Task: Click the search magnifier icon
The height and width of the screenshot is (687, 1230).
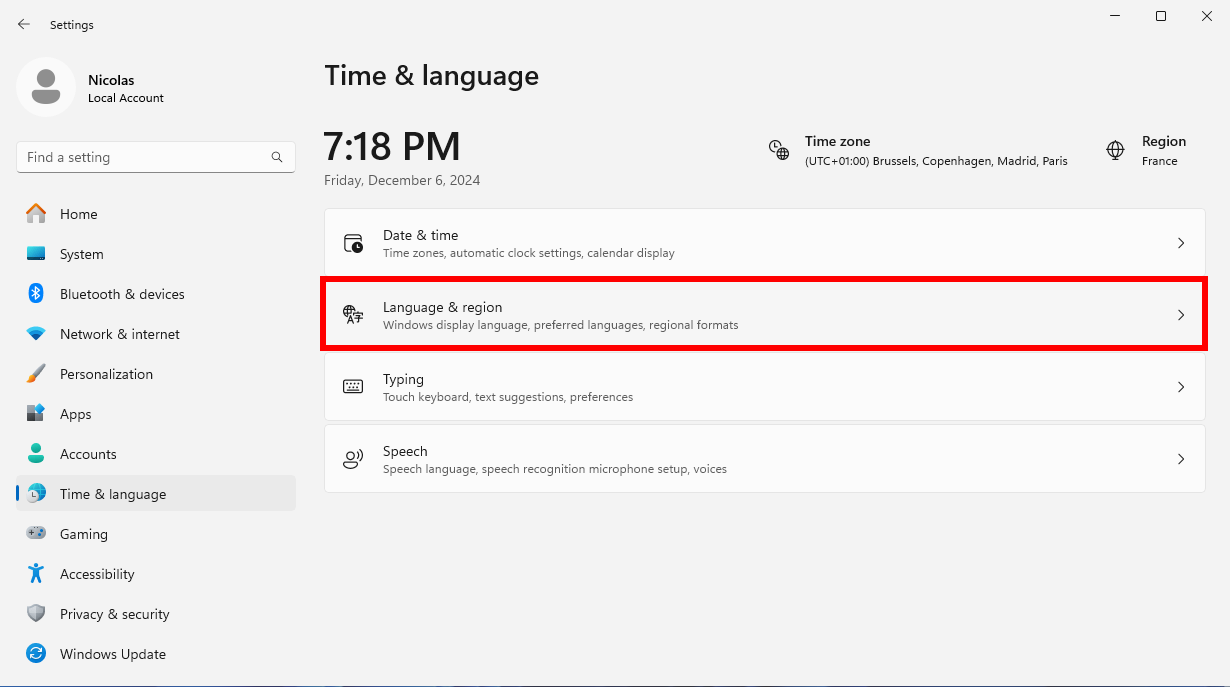Action: tap(277, 157)
